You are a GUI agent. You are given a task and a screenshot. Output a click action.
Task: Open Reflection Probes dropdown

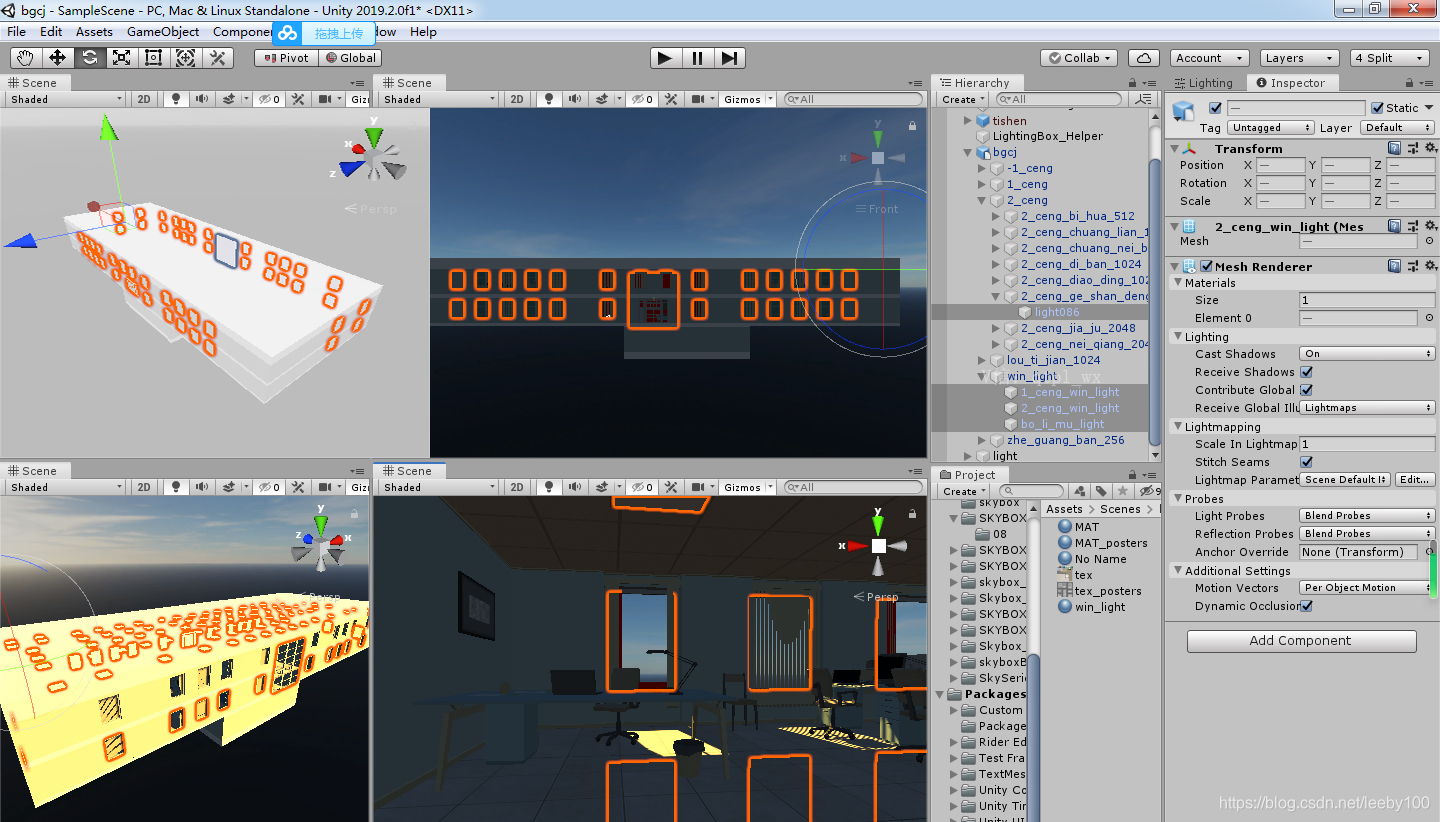pos(1367,534)
